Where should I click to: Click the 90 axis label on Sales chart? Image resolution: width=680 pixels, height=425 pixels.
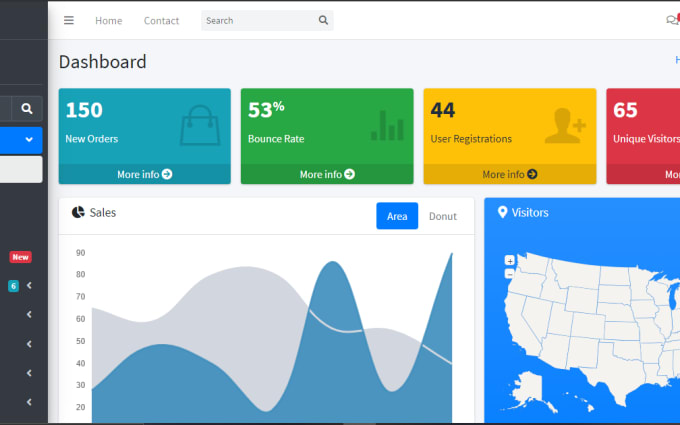81,253
